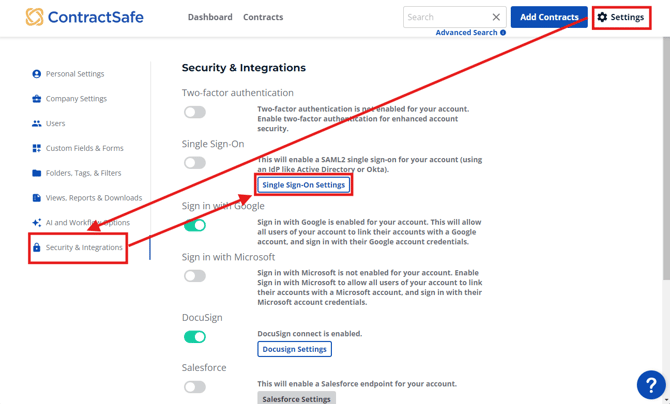
Task: Click into the Search input field
Action: click(x=445, y=17)
